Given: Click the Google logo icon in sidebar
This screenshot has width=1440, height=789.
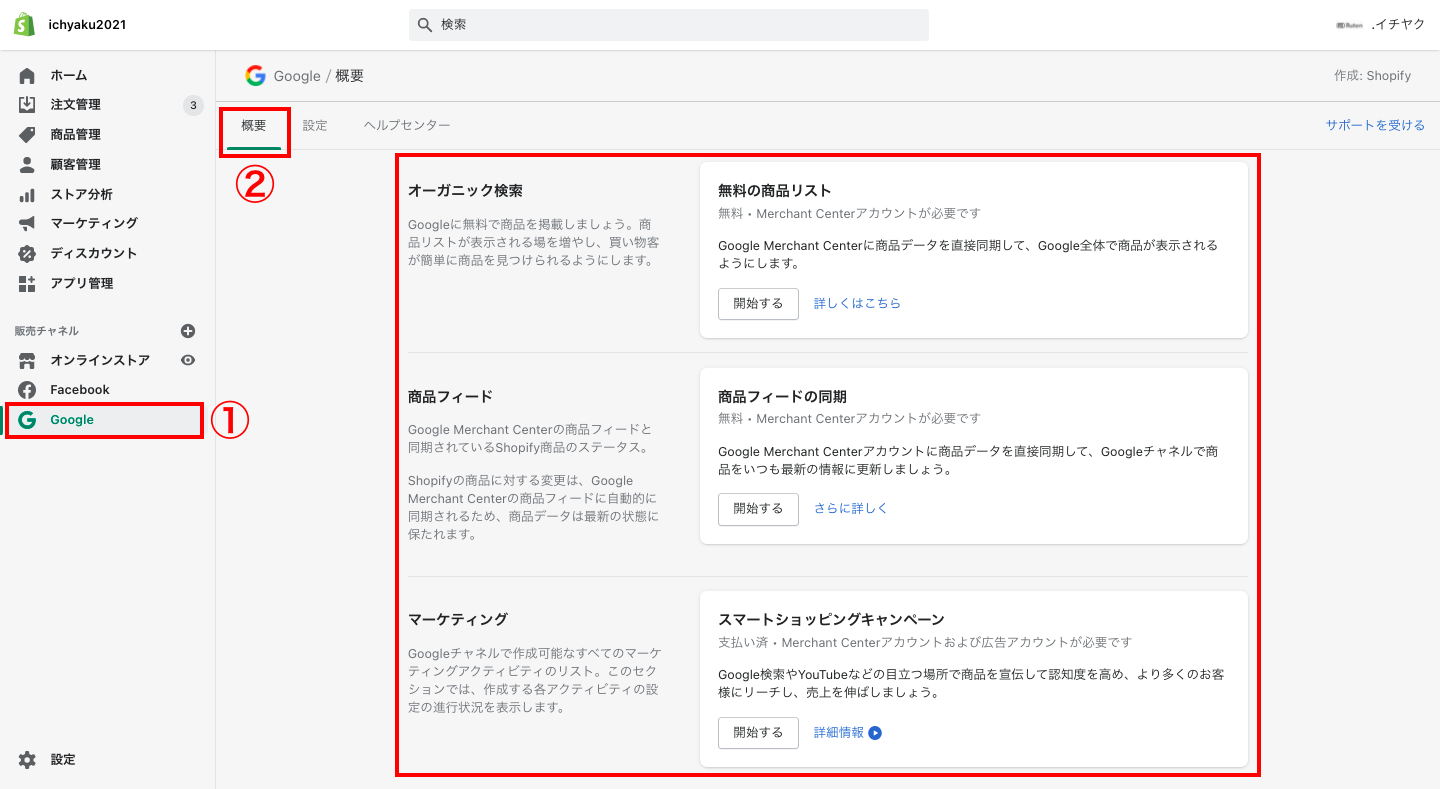Looking at the screenshot, I should point(27,420).
